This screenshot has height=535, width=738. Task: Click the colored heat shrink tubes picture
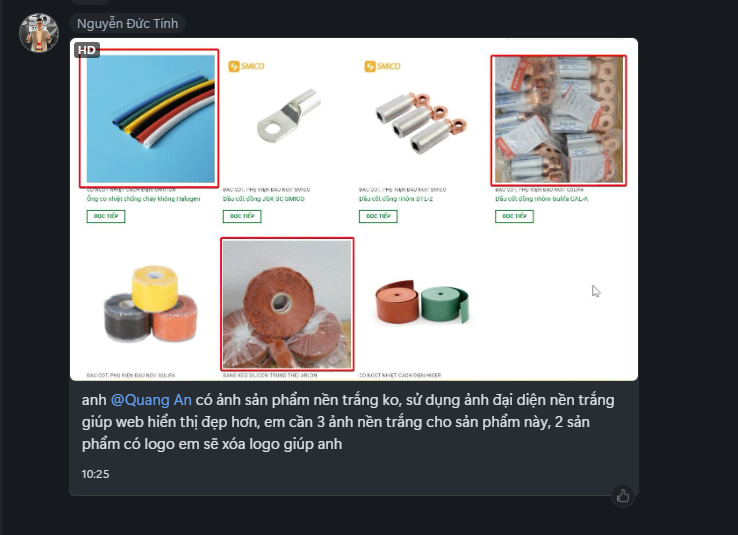[x=149, y=118]
